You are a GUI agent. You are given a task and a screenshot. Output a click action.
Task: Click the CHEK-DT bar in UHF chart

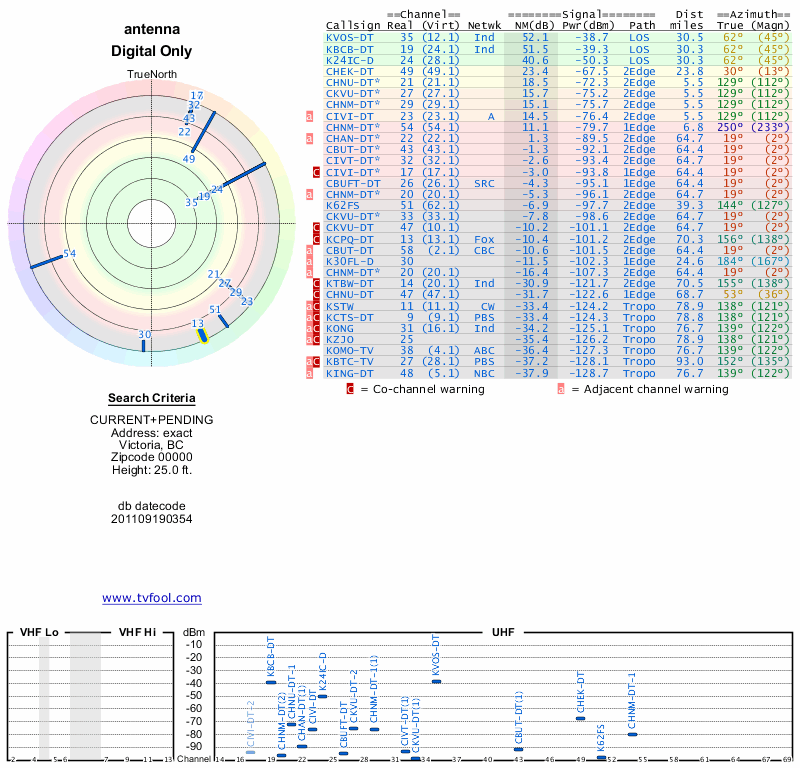point(581,719)
